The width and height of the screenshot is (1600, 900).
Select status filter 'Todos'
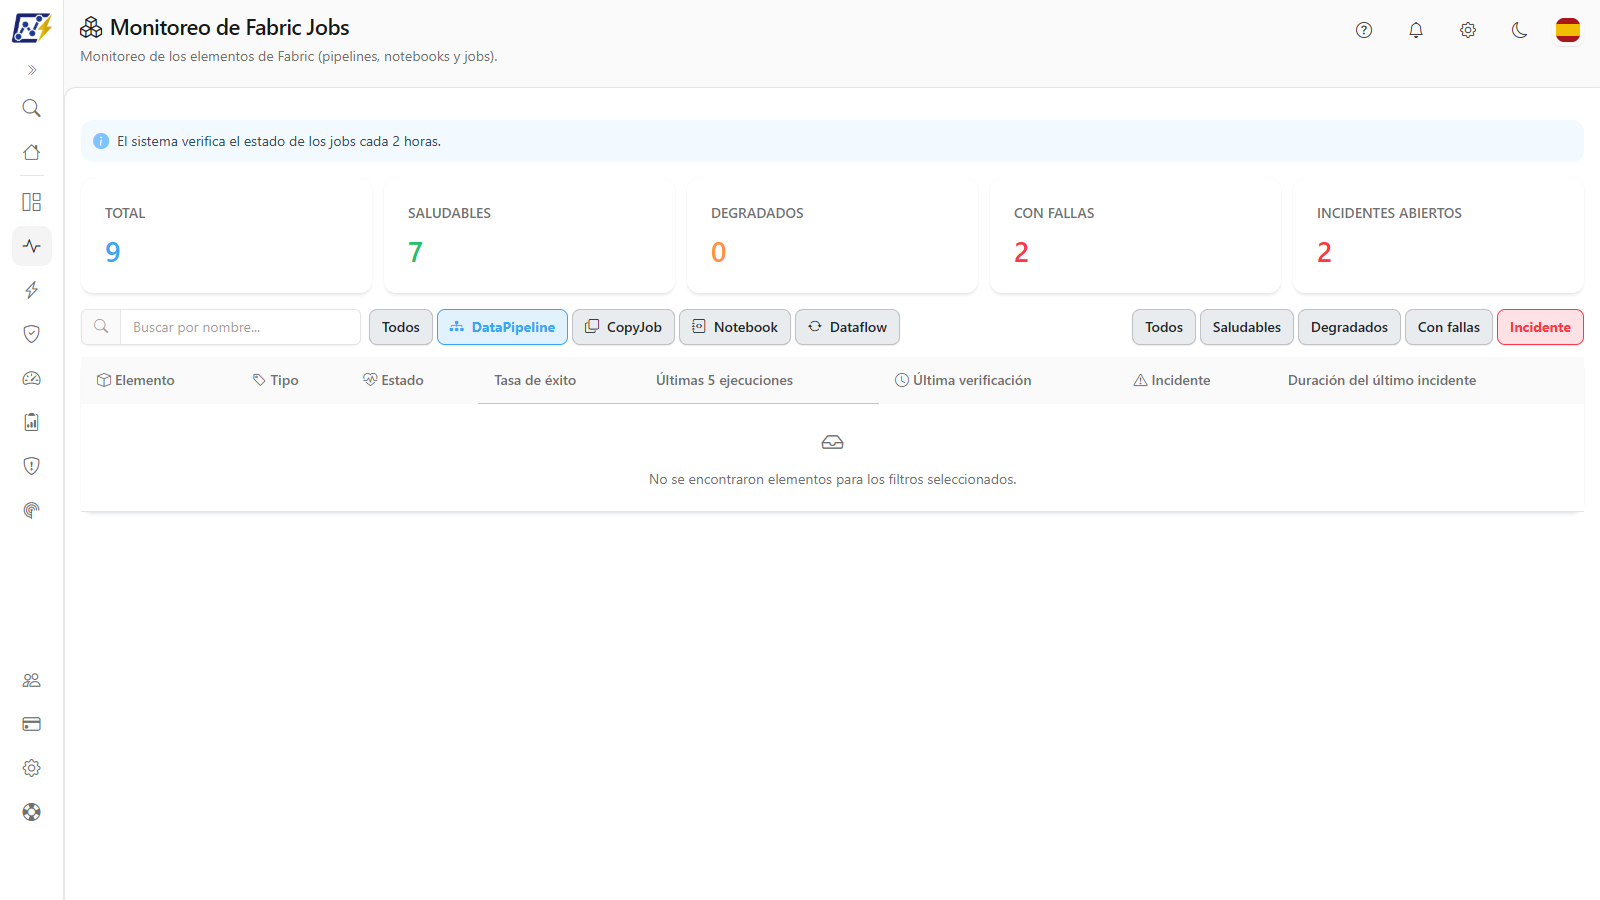pos(1164,327)
